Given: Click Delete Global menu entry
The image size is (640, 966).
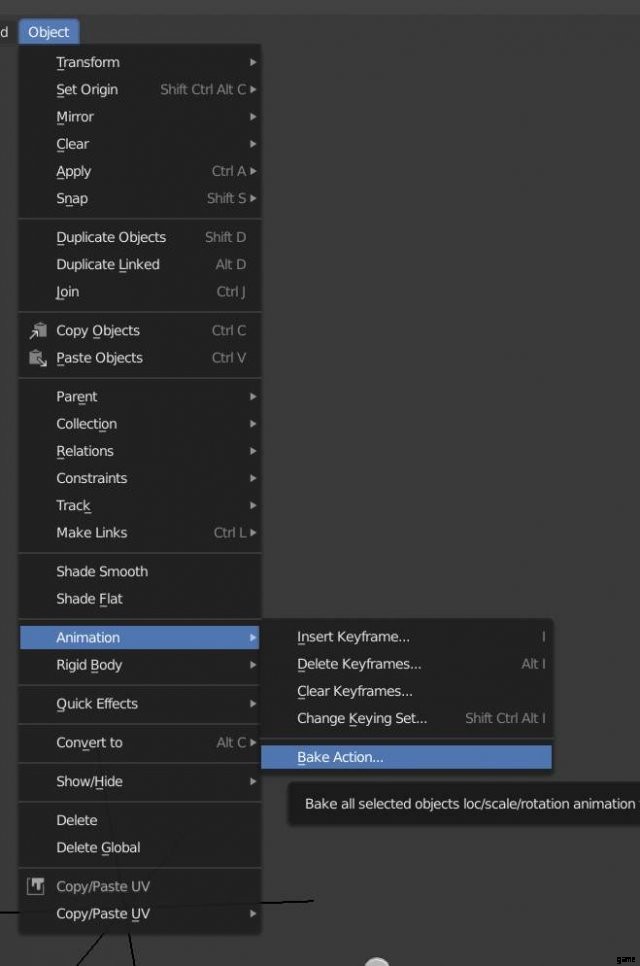Looking at the screenshot, I should click(x=98, y=847).
